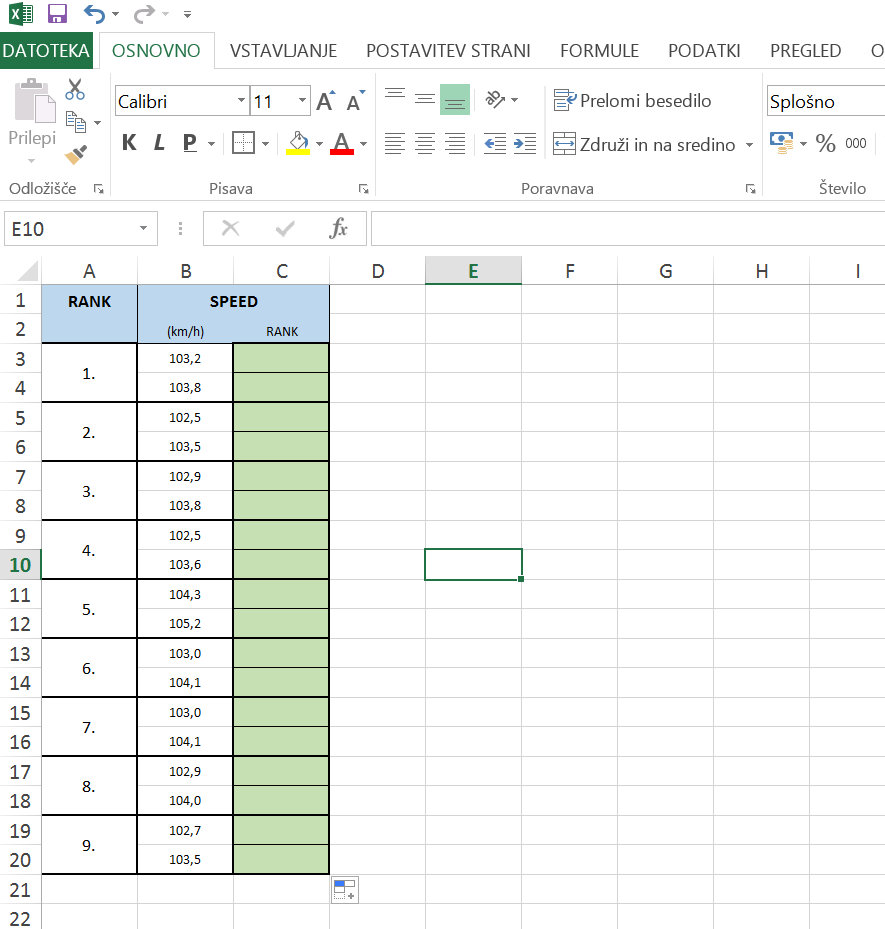Open the font size 11 dropdown
The height and width of the screenshot is (929, 885).
pyautogui.click(x=303, y=101)
